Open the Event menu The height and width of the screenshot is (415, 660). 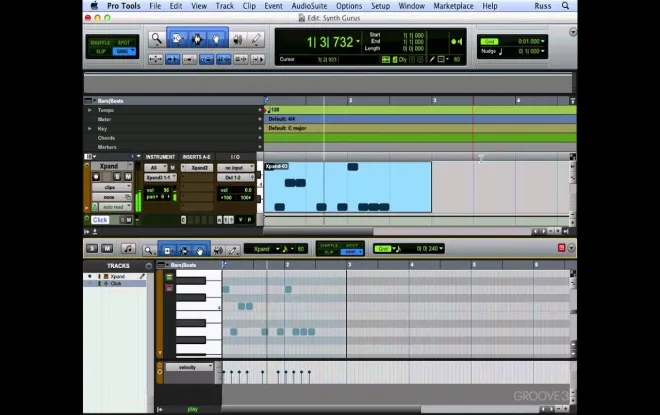click(273, 5)
